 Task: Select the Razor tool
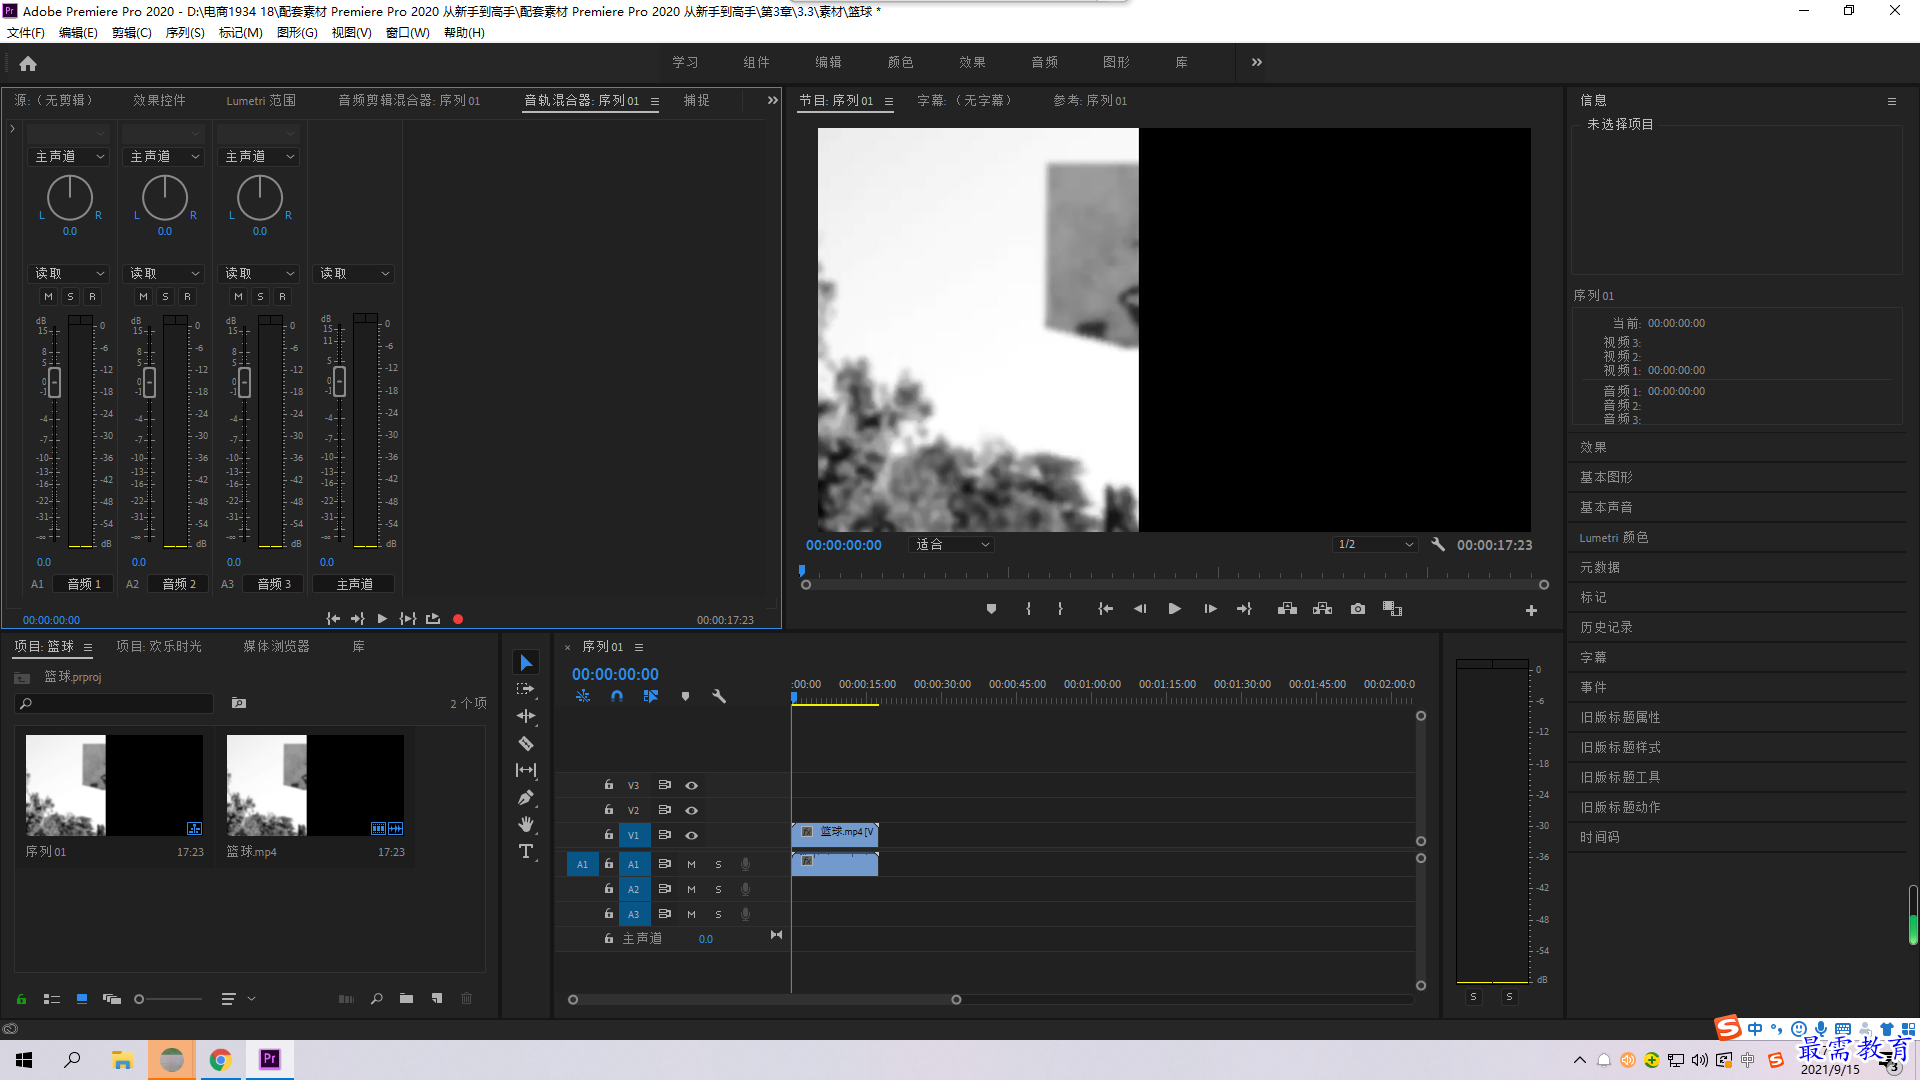click(x=526, y=743)
